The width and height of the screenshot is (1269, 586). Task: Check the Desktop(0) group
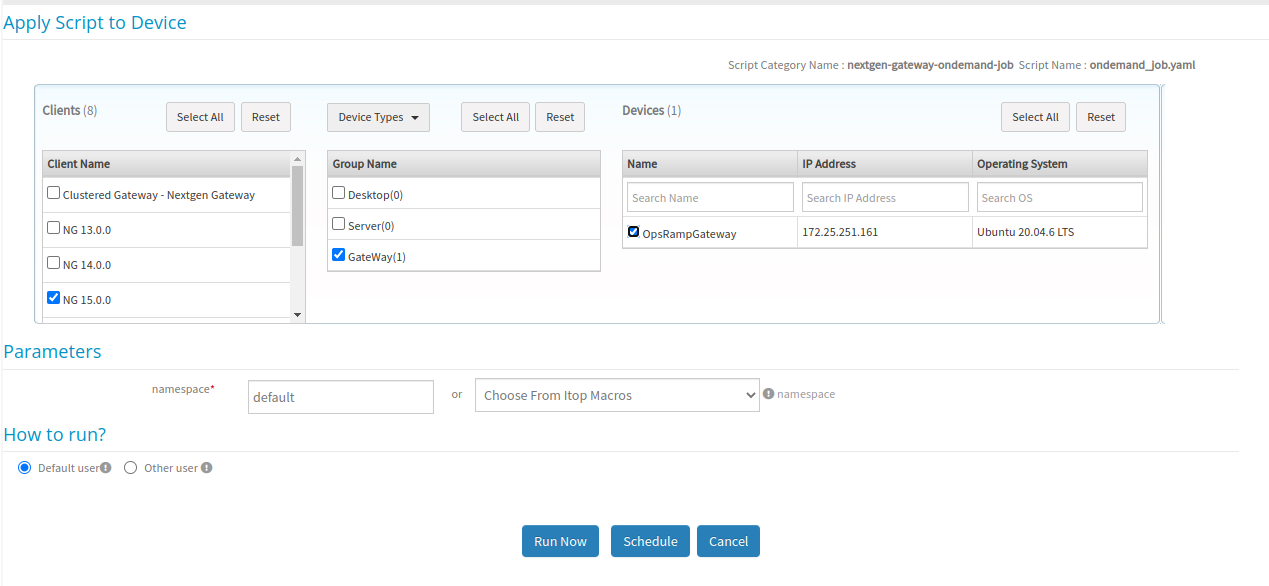click(x=338, y=191)
